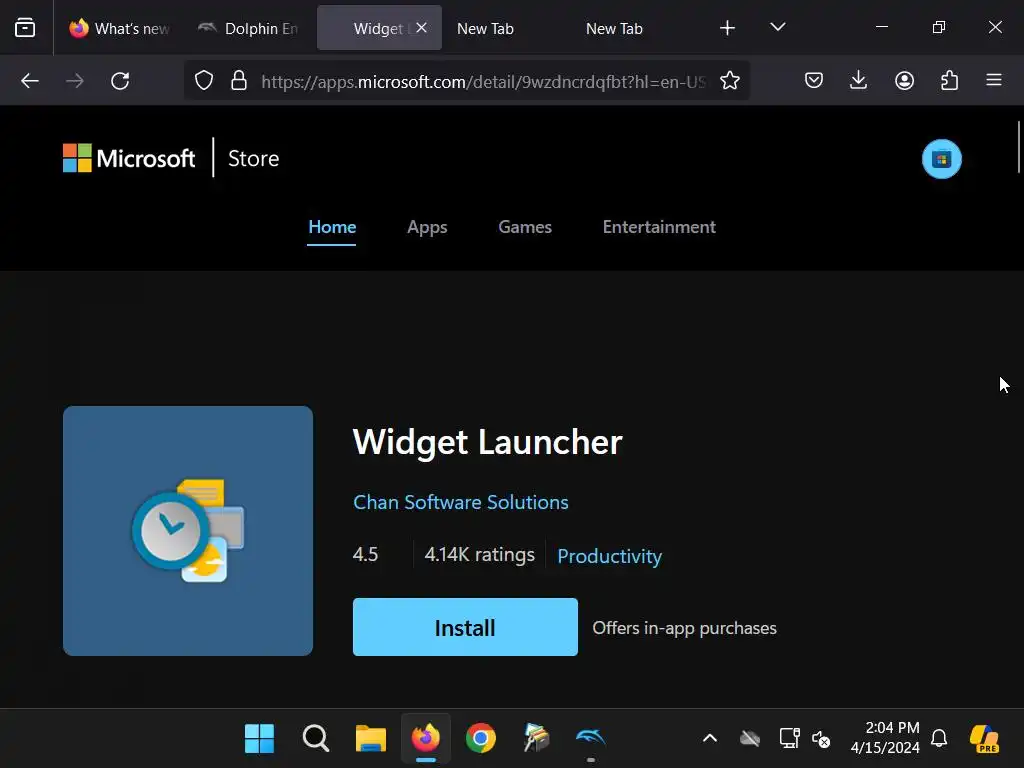Switch to What's new tab
The height and width of the screenshot is (768, 1024).
pos(118,28)
